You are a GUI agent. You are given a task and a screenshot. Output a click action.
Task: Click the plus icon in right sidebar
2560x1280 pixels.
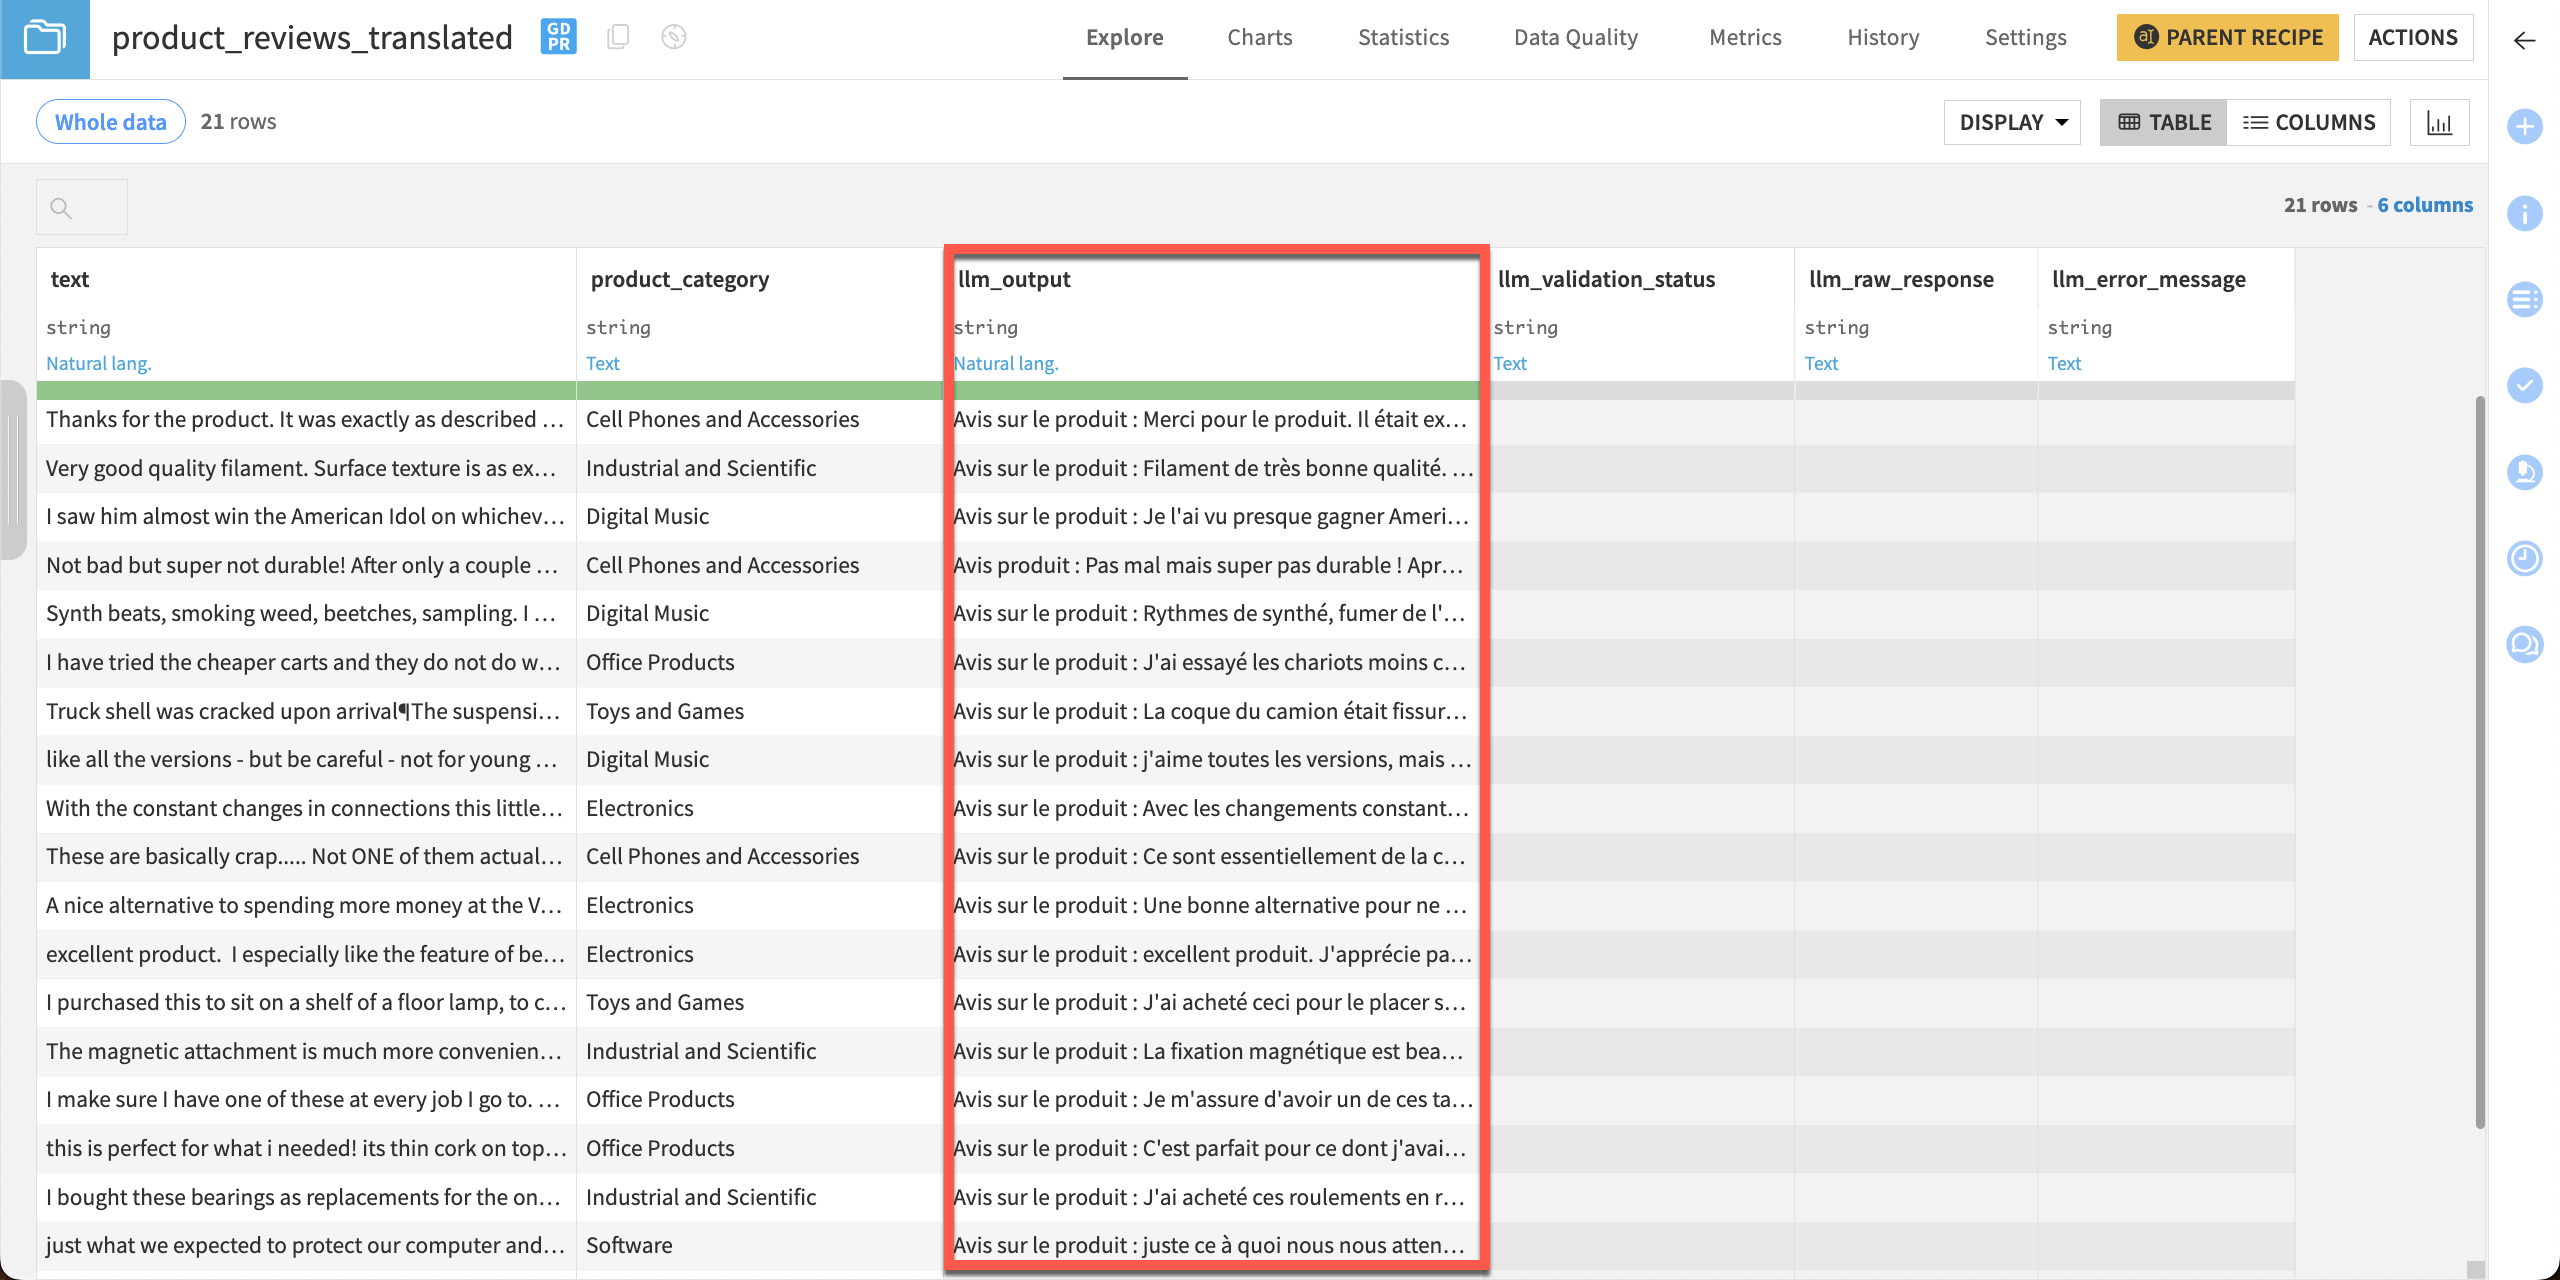(2524, 126)
